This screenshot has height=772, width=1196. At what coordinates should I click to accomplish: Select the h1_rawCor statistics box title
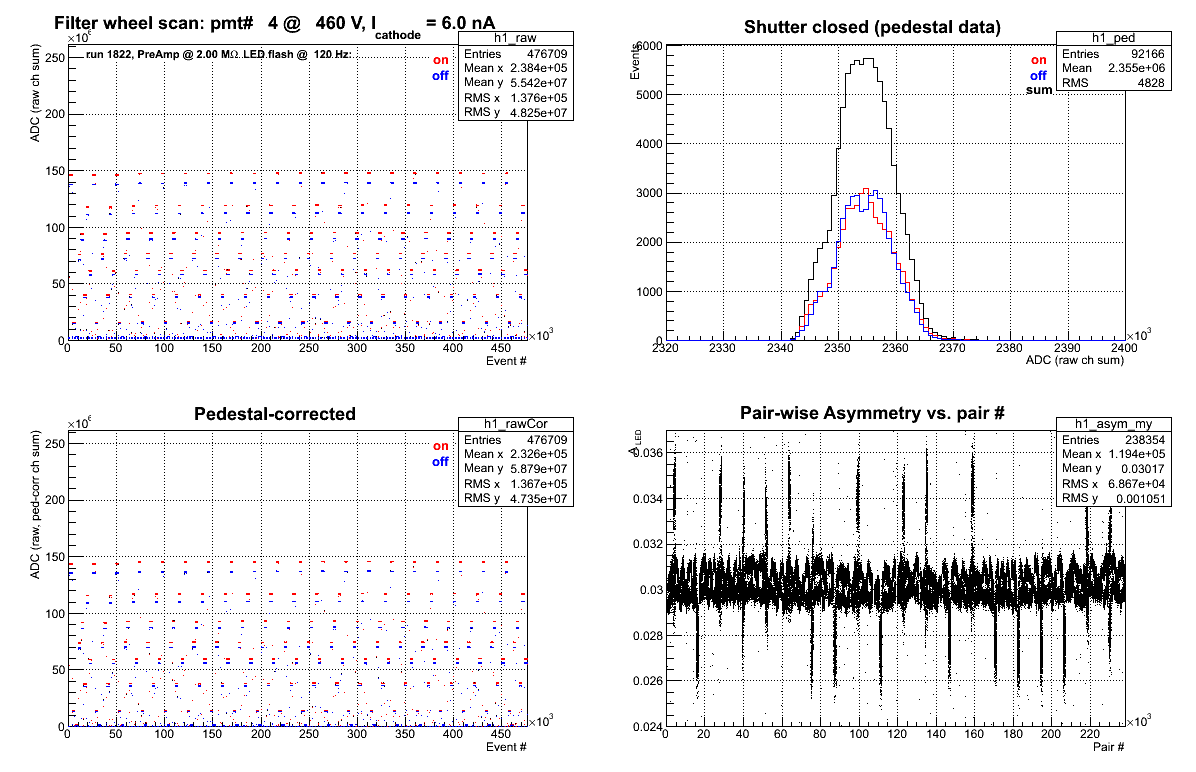click(x=516, y=424)
